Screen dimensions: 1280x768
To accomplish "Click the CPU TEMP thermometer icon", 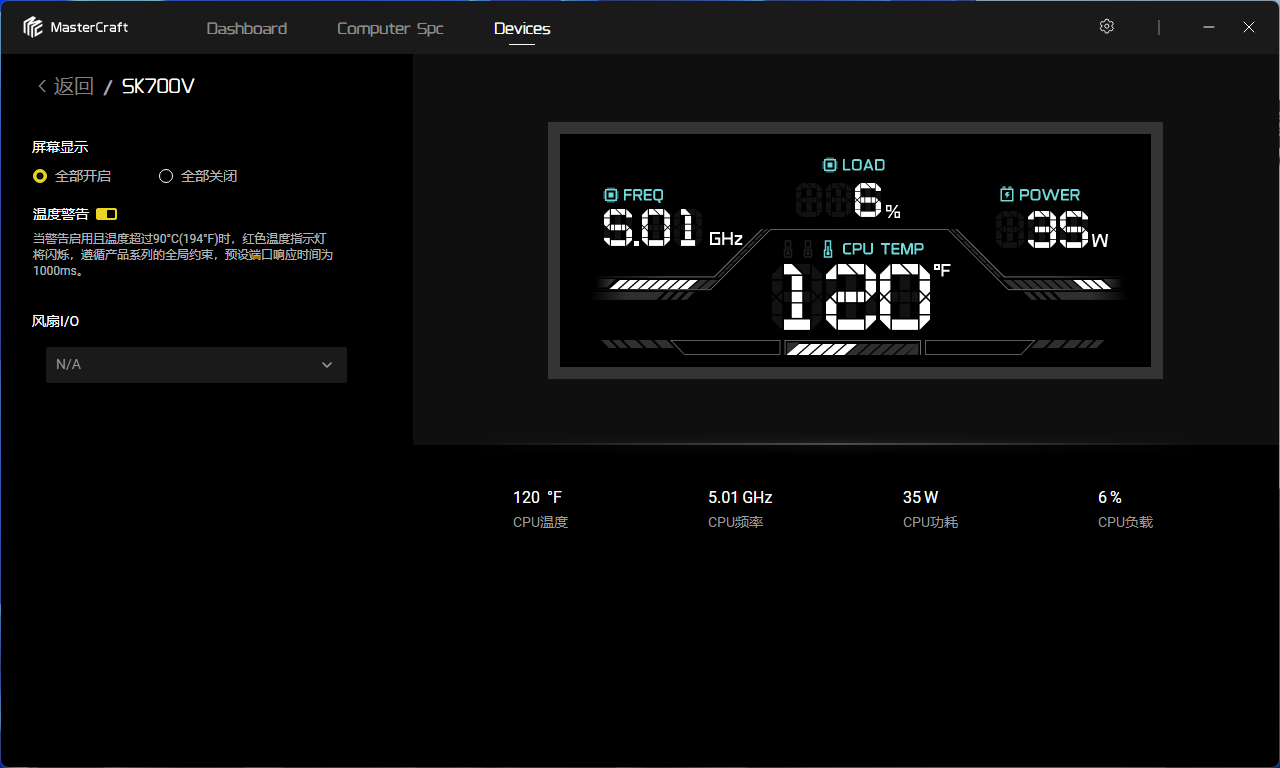I will pyautogui.click(x=828, y=249).
